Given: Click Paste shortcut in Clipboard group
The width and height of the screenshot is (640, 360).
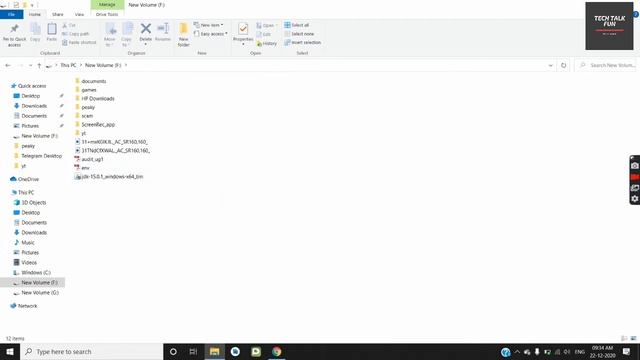Looking at the screenshot, I should pos(79,42).
